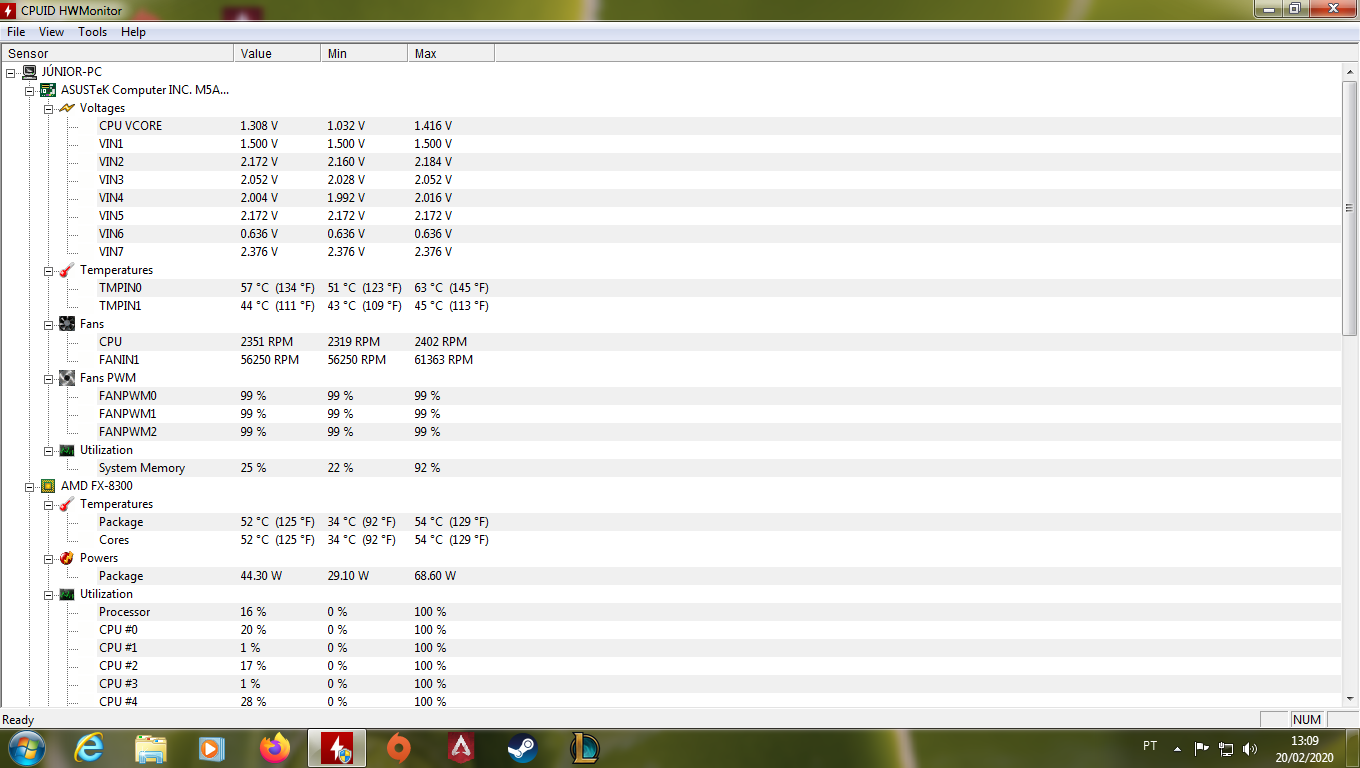Screen dimensions: 1360x768
Task: Collapse the Voltages group
Action: tap(49, 108)
